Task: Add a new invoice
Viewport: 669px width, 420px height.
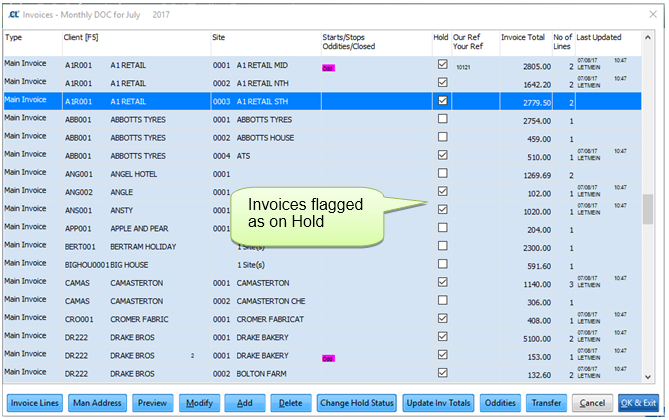Action: (245, 402)
